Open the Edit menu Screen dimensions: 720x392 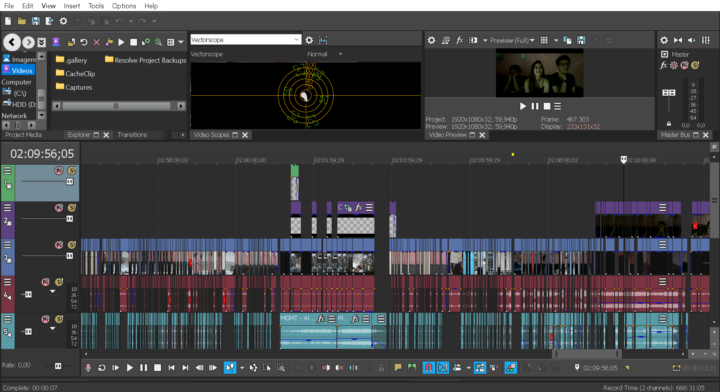(28, 6)
